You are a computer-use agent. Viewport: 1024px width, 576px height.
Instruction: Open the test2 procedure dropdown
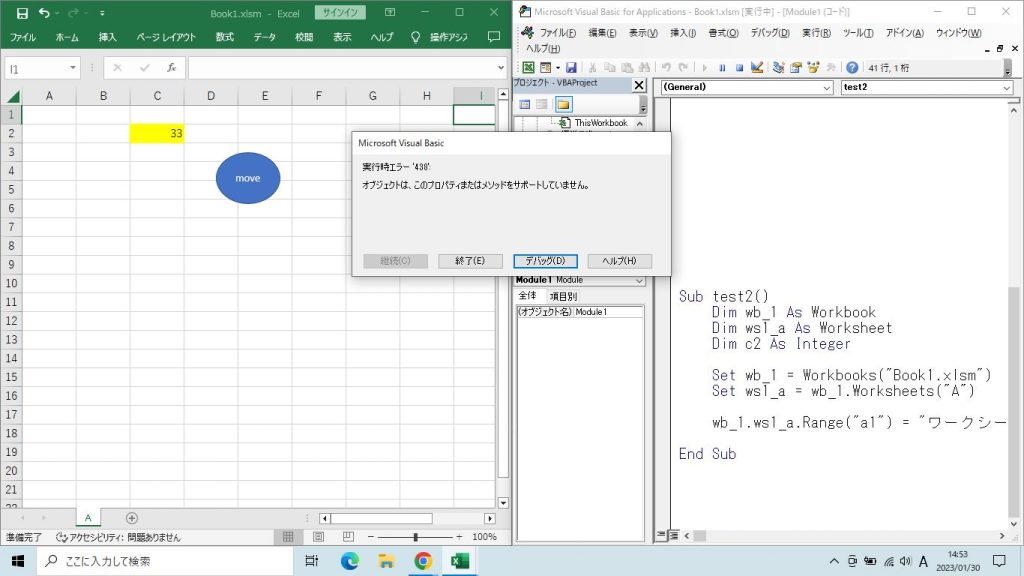click(x=926, y=87)
